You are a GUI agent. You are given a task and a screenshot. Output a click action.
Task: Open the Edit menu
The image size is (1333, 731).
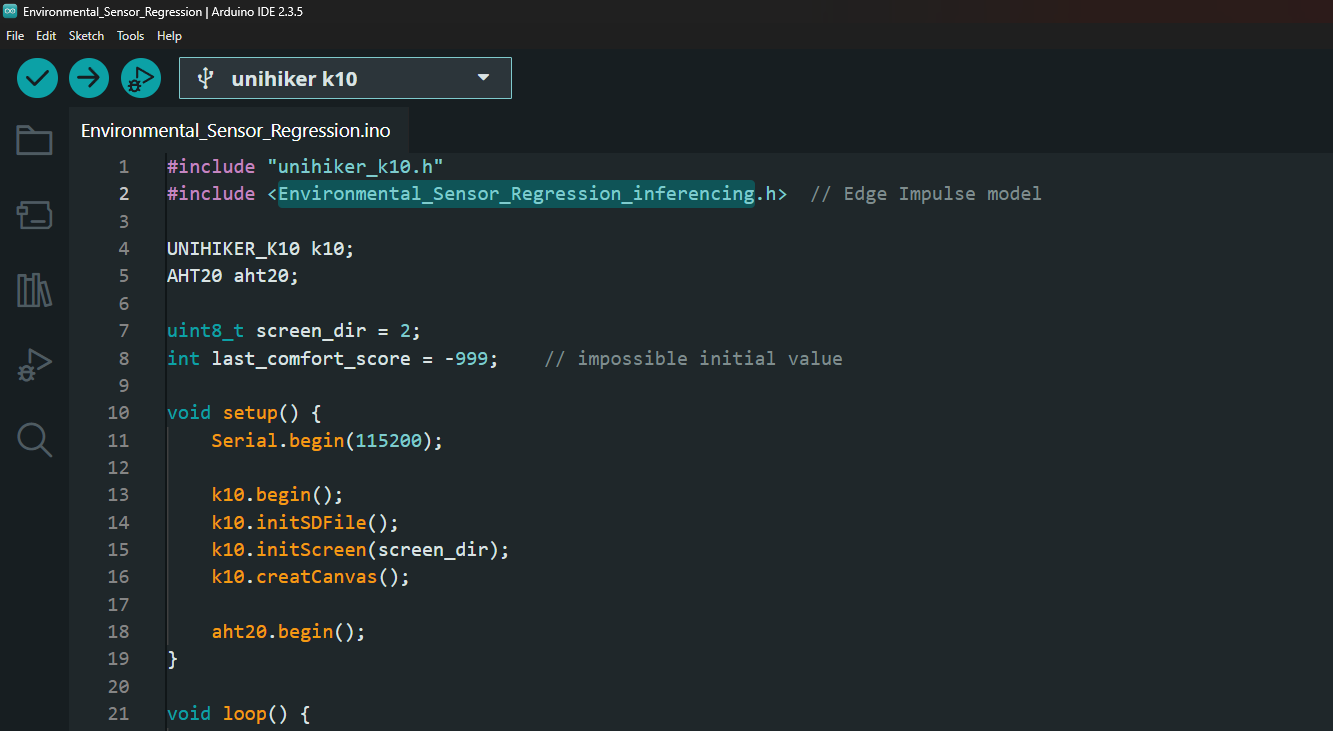(46, 36)
